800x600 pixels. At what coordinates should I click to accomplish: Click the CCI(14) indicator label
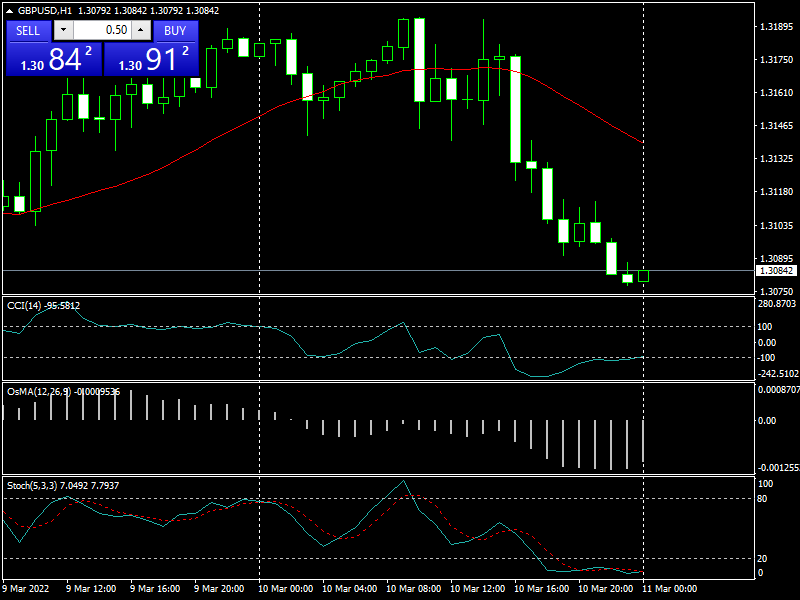pos(43,306)
